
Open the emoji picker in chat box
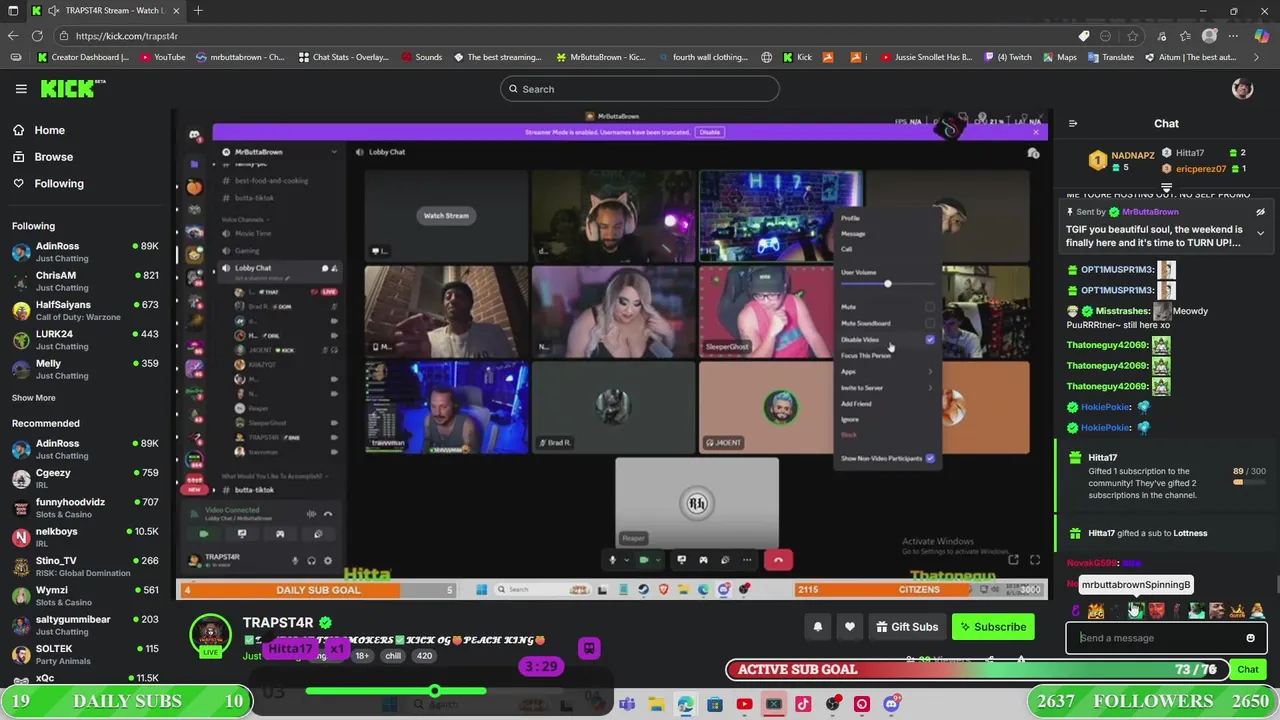coord(1250,638)
